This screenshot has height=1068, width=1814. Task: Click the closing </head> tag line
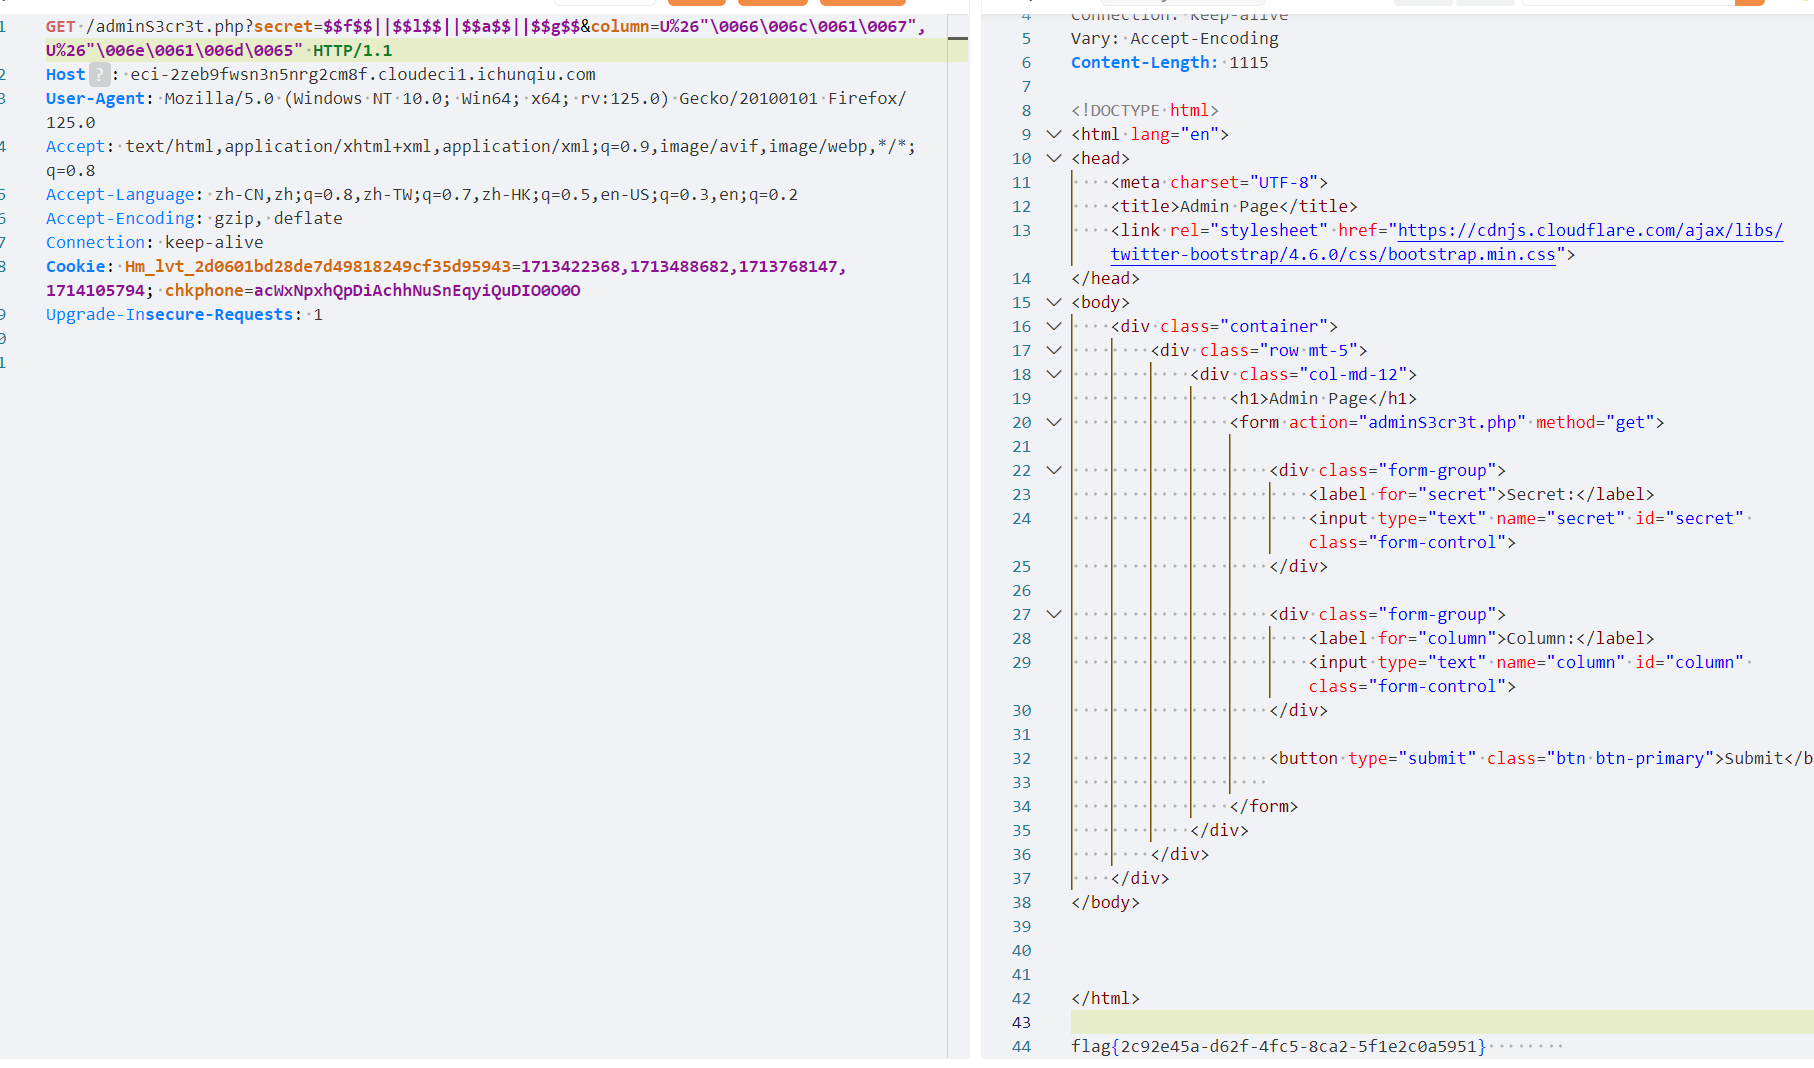[1106, 278]
